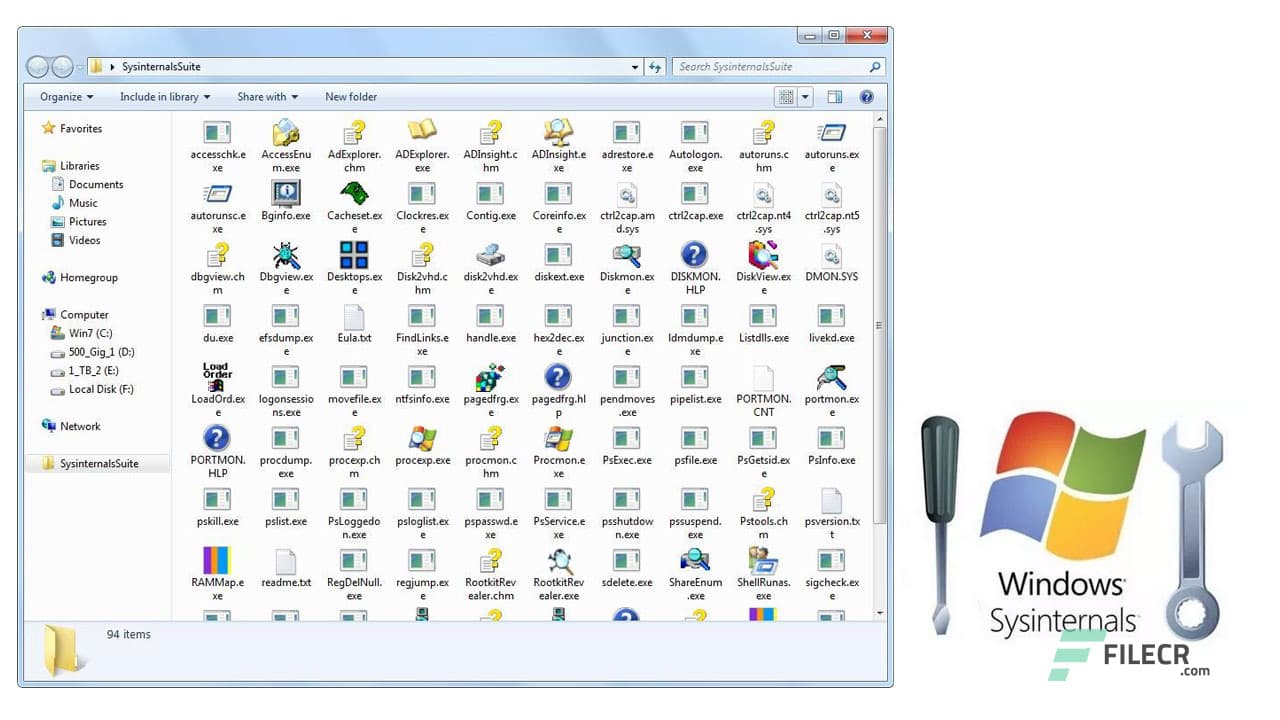Click the Help question mark button

(866, 97)
